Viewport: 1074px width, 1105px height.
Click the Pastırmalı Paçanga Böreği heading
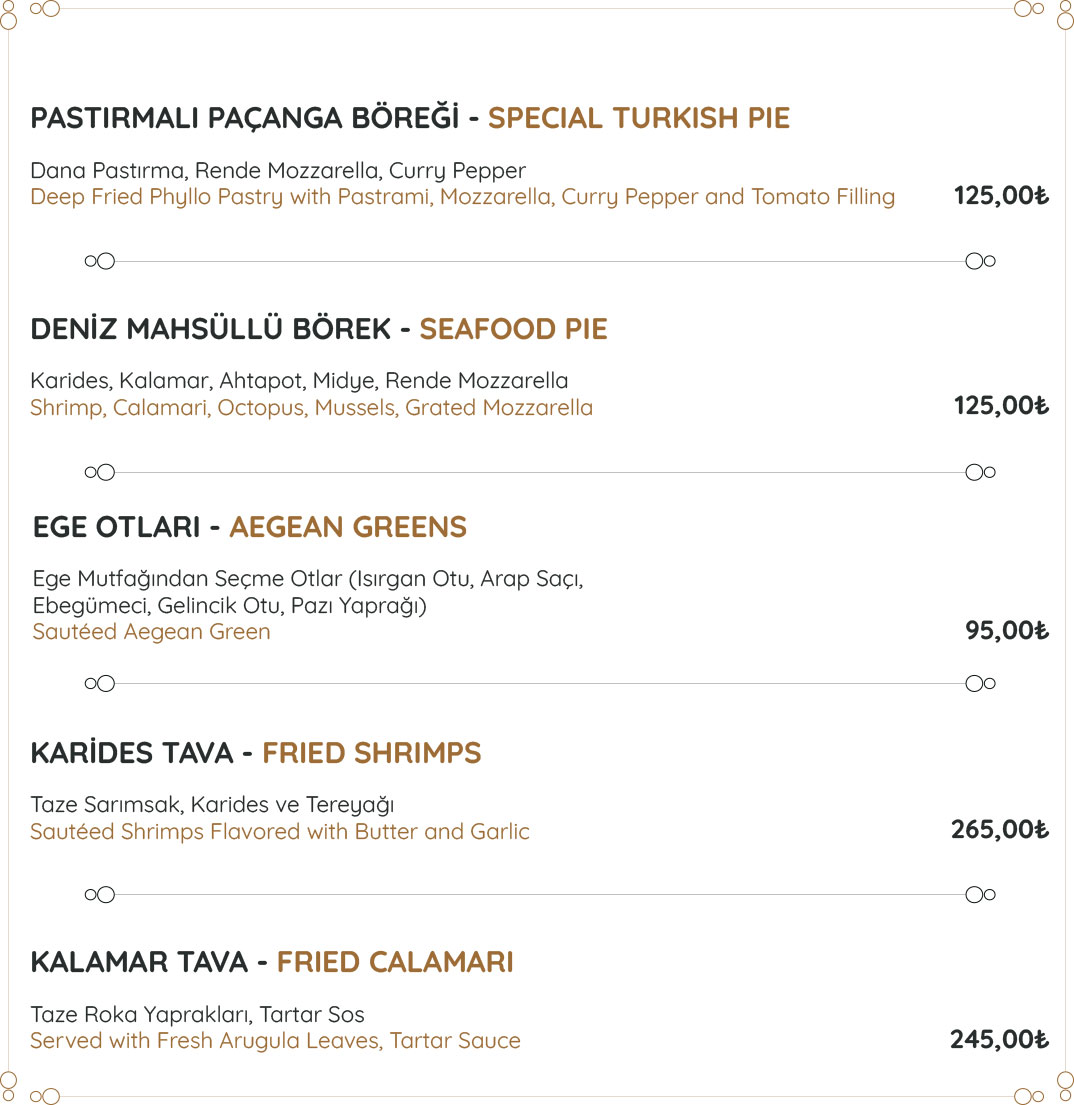[245, 118]
